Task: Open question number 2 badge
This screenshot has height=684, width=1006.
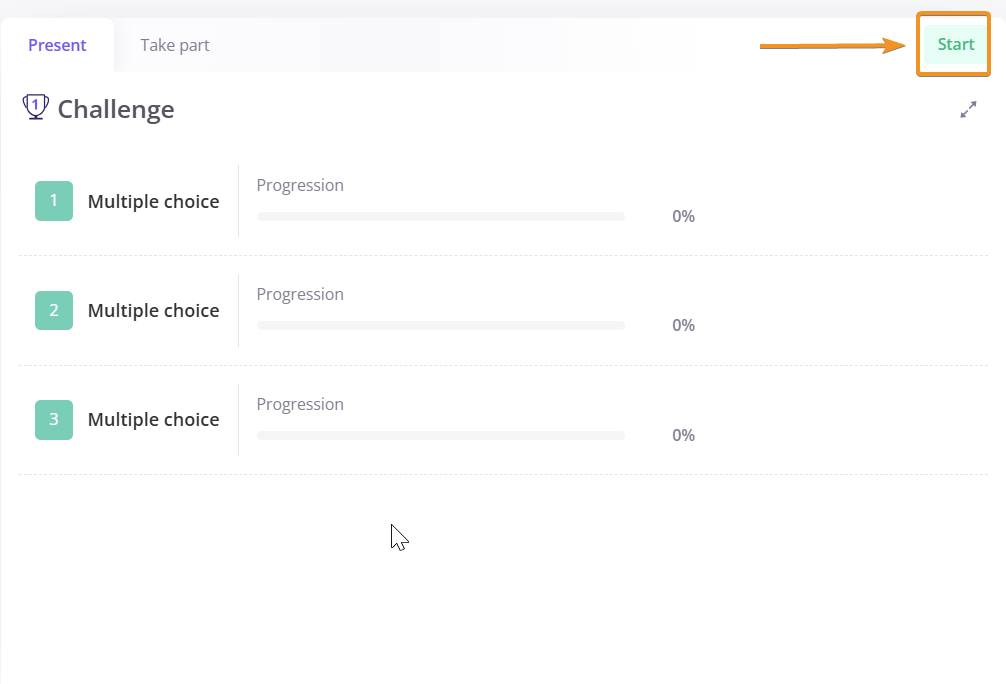Action: pyautogui.click(x=54, y=311)
